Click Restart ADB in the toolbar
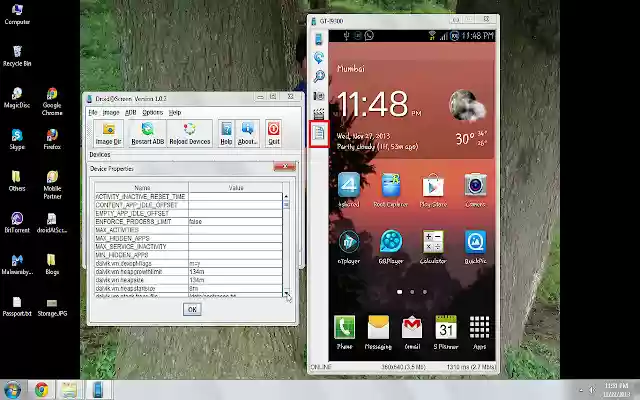The image size is (640, 400). pos(148,133)
